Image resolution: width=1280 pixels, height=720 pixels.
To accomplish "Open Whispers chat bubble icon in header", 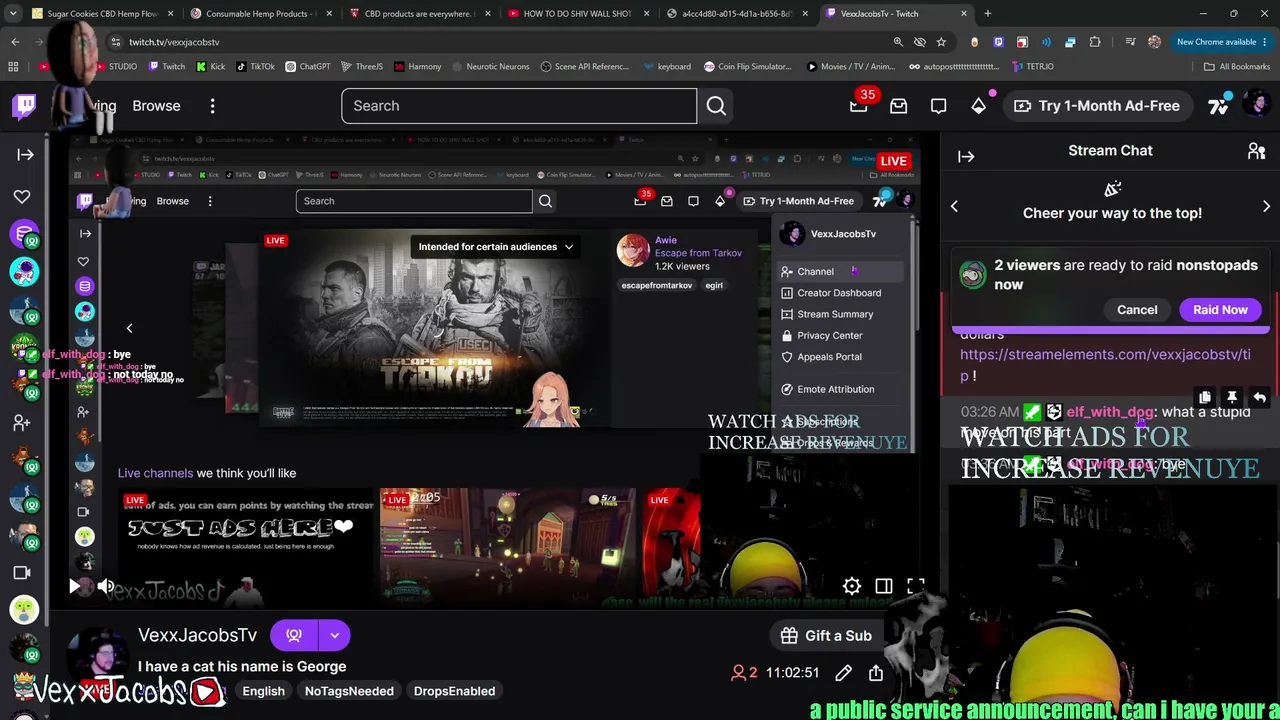I will click(x=938, y=106).
